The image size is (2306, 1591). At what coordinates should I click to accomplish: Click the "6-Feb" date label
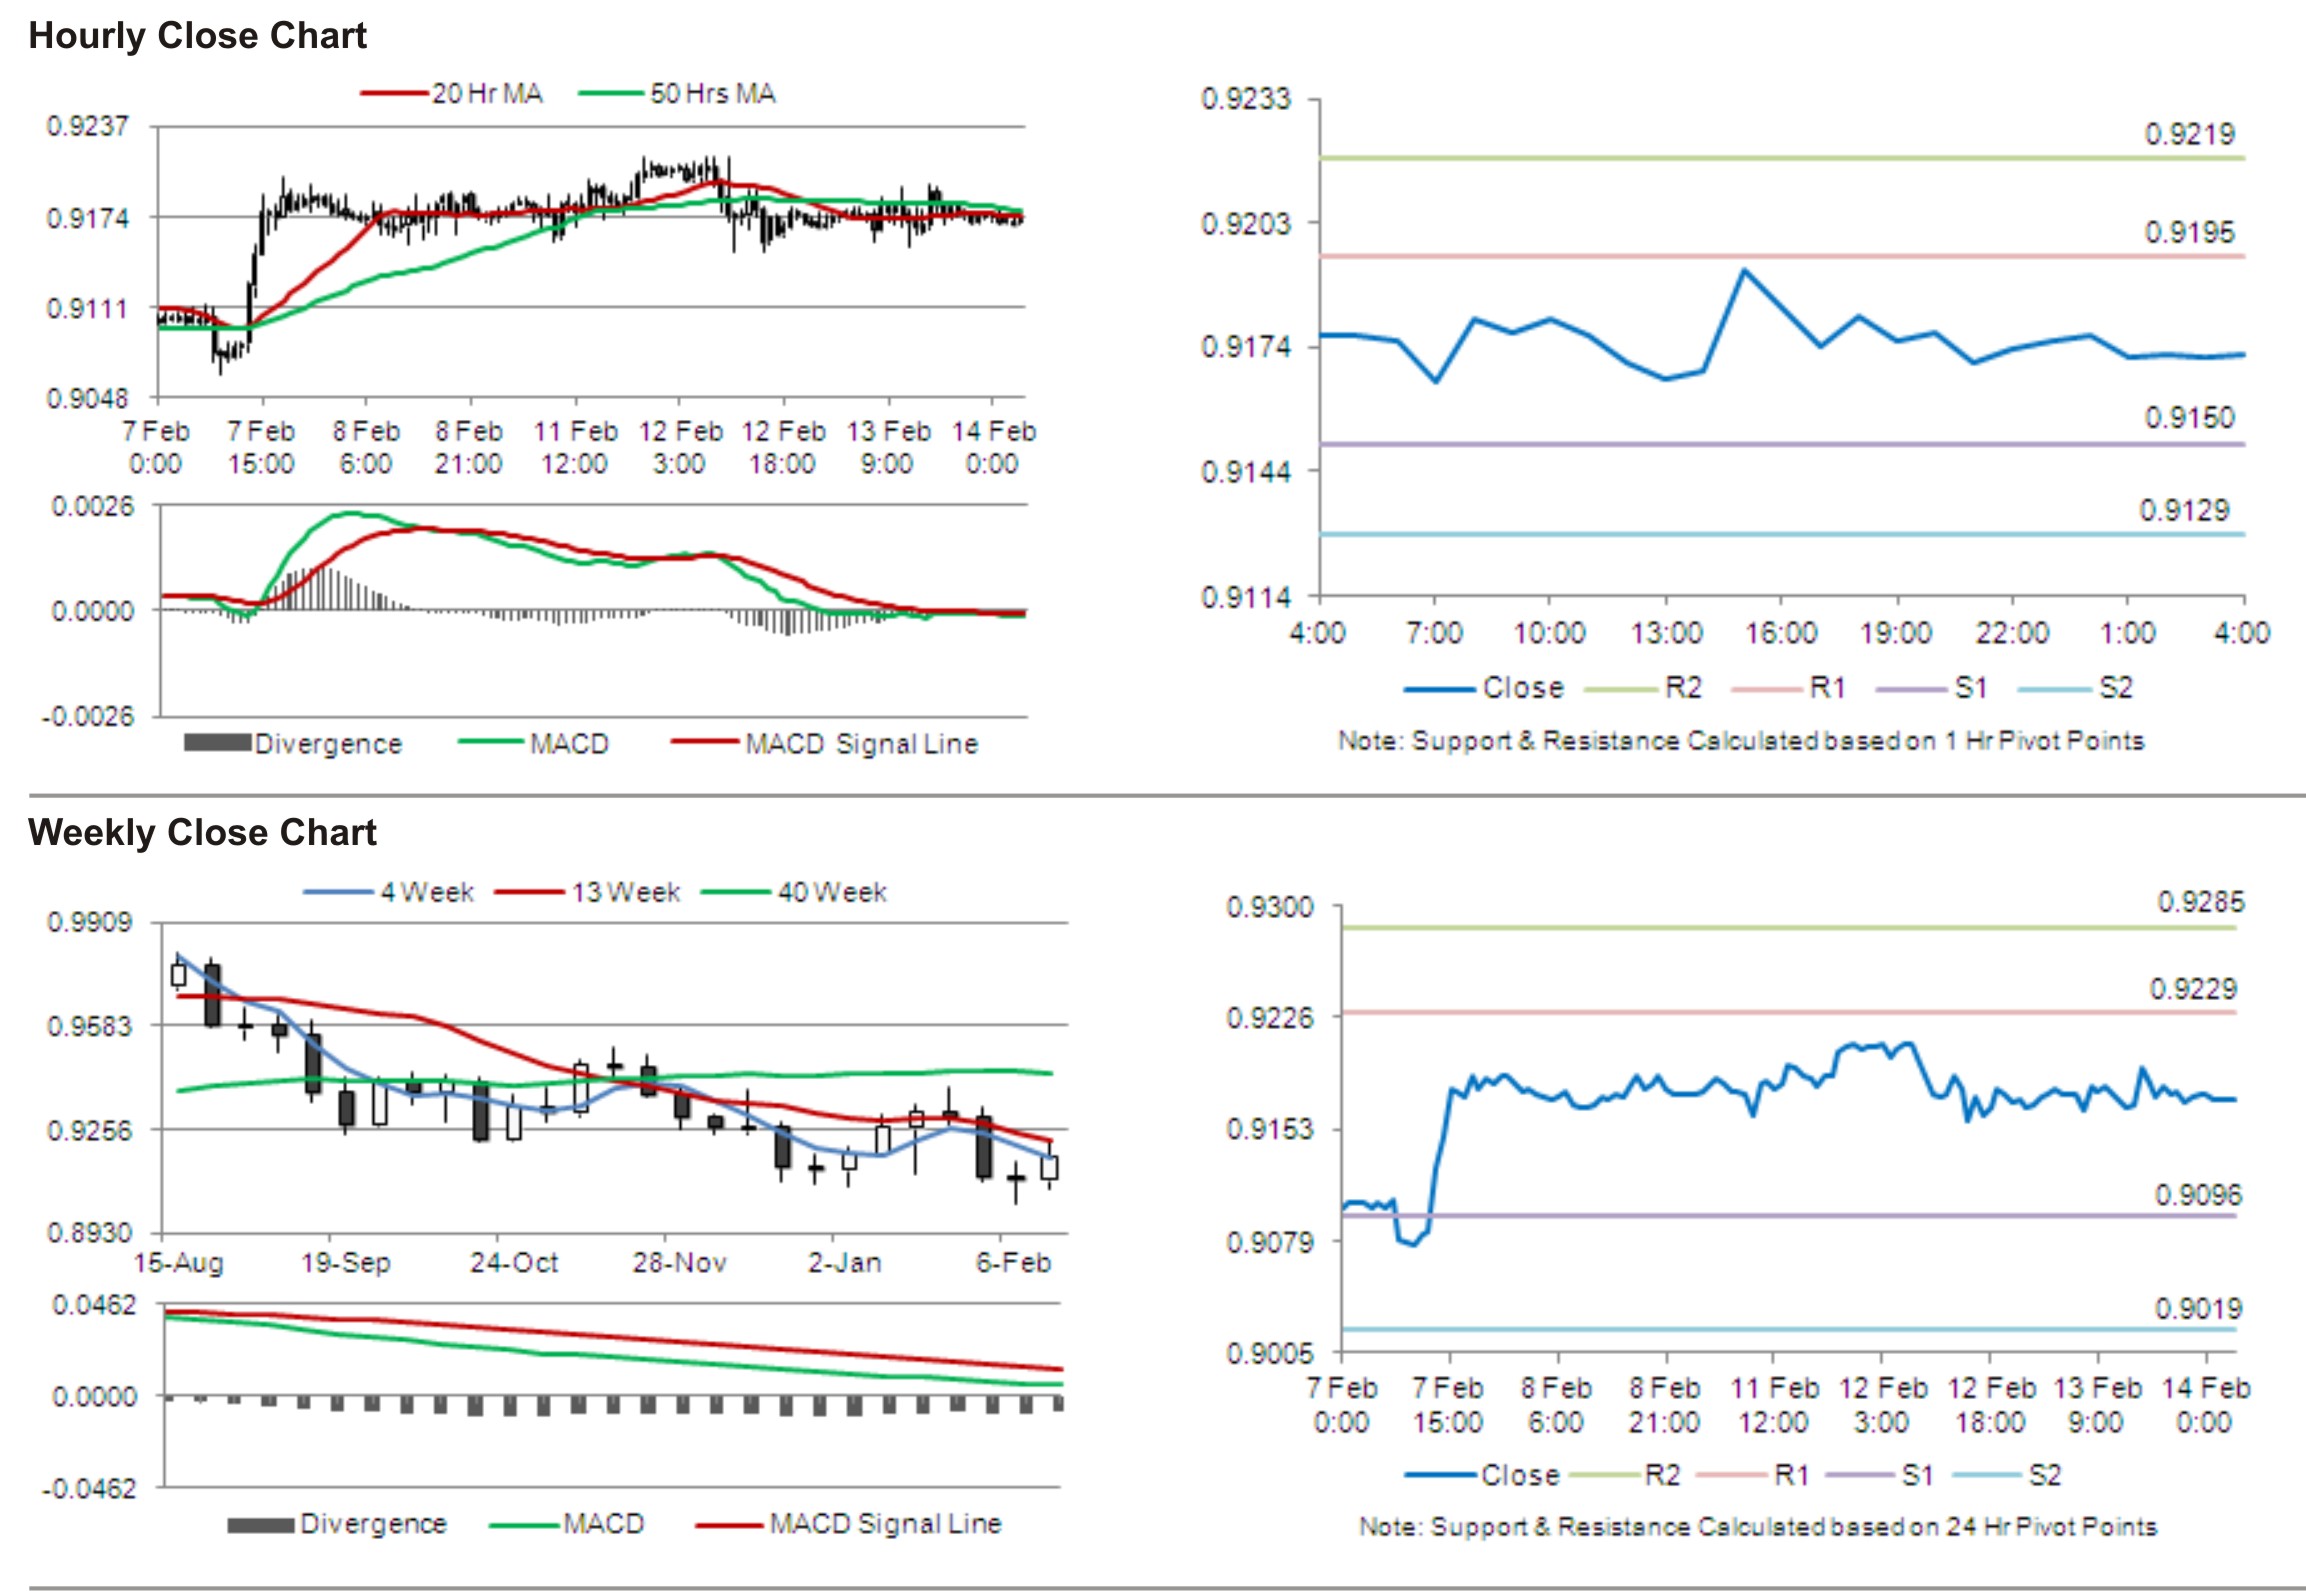pos(1014,1263)
